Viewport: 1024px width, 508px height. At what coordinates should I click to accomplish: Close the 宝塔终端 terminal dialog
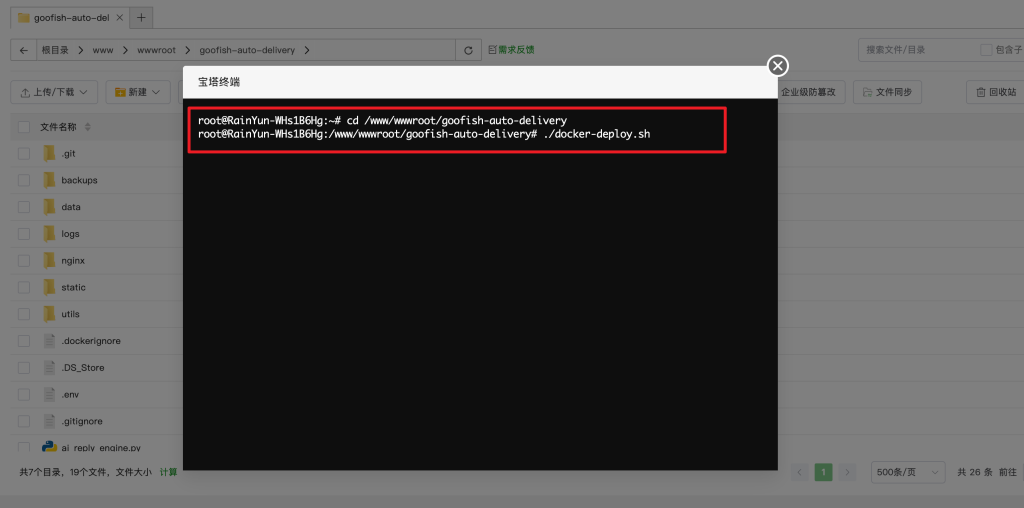pyautogui.click(x=777, y=66)
